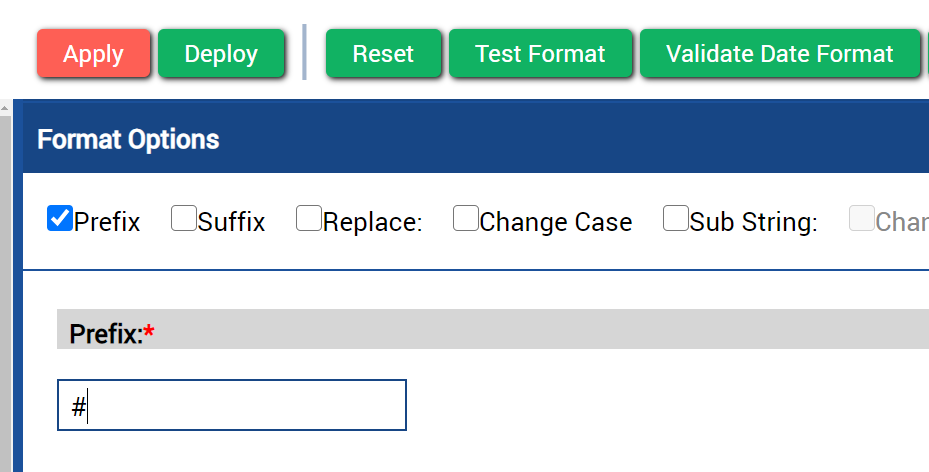The height and width of the screenshot is (472, 929).
Task: Tick the Suffix checkbox
Action: (x=184, y=219)
